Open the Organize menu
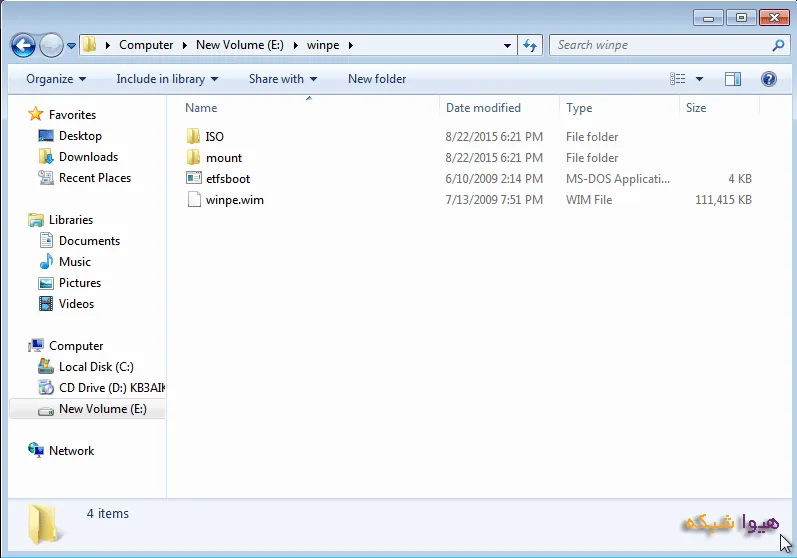This screenshot has width=797, height=558. pyautogui.click(x=56, y=79)
